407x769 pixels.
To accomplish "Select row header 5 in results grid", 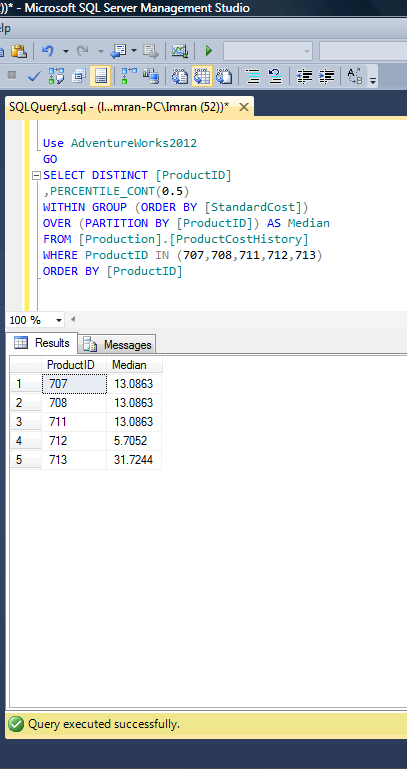I will (26, 460).
